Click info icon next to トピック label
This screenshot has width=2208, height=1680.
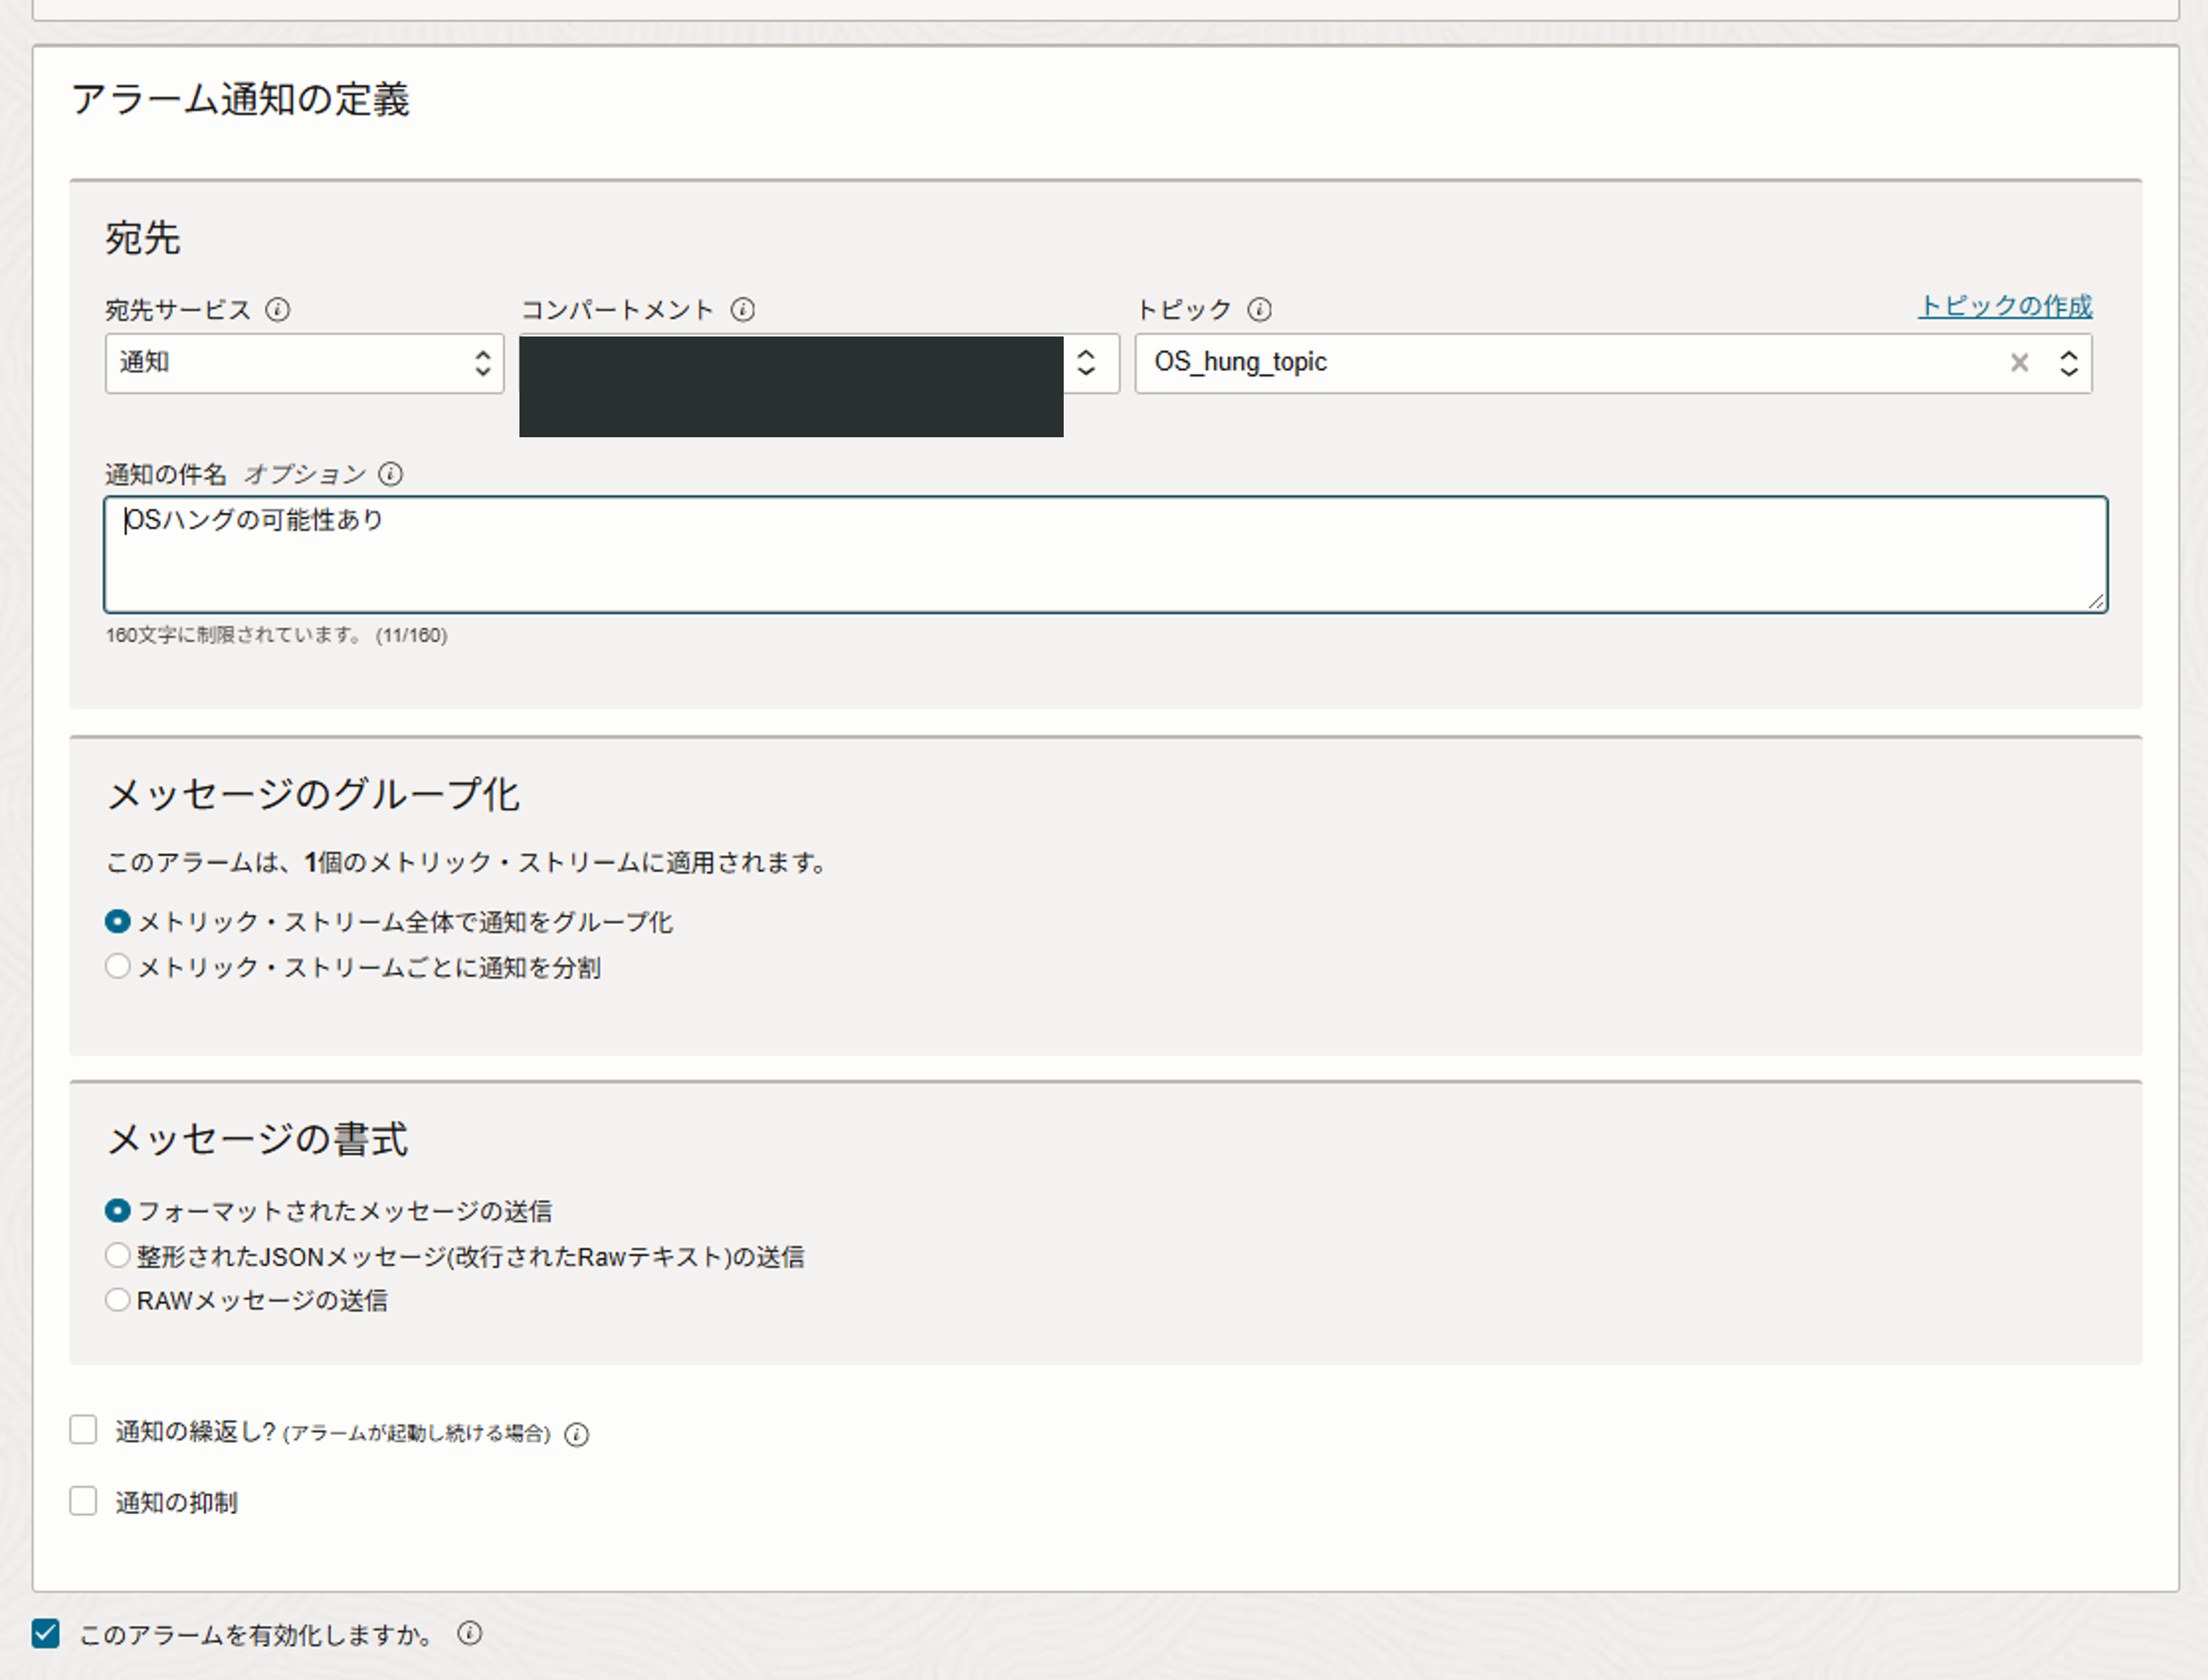[x=1260, y=310]
